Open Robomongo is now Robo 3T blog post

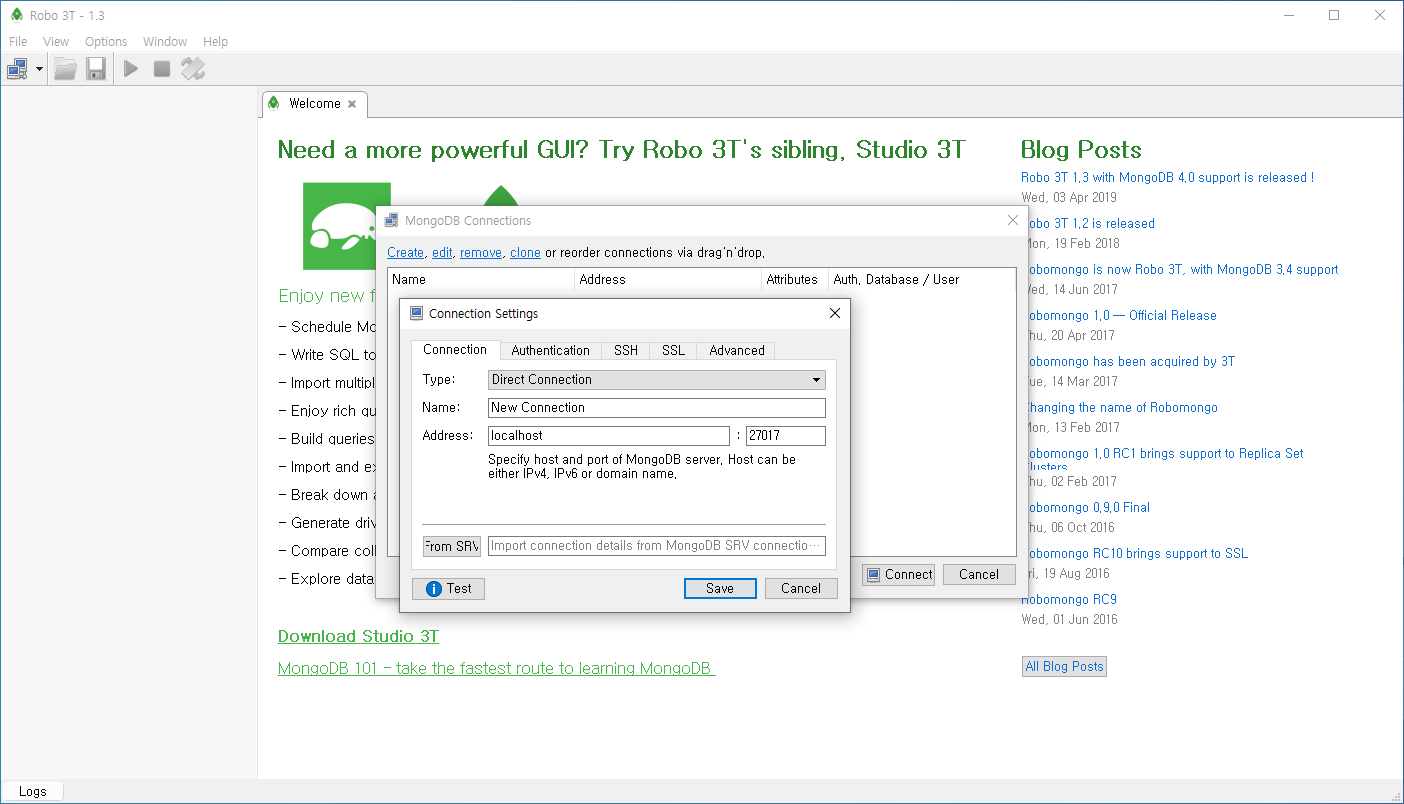coord(1180,269)
